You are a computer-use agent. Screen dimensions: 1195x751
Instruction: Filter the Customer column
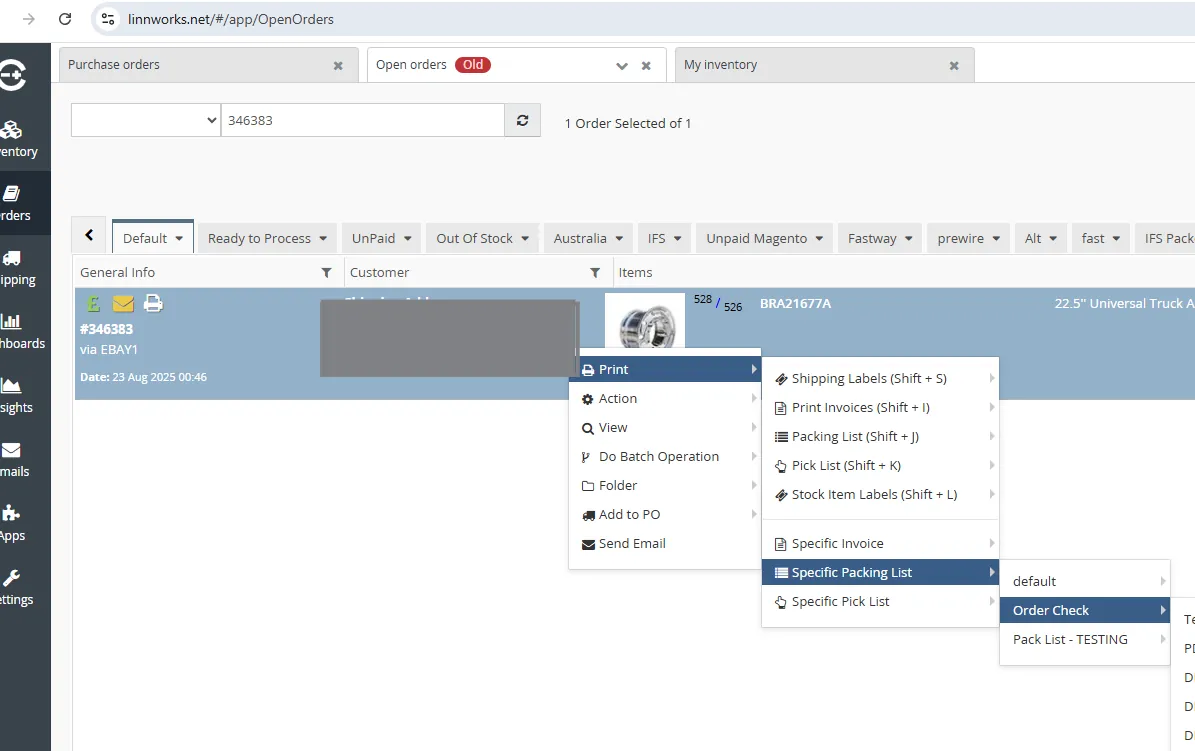pos(595,272)
